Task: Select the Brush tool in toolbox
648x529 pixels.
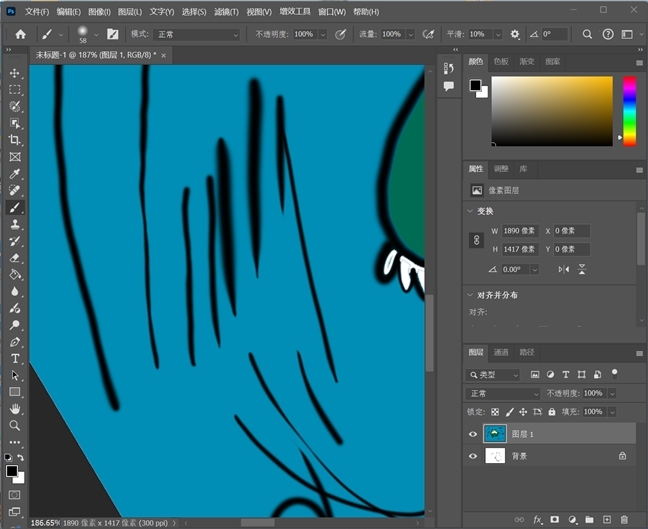Action: 15,207
